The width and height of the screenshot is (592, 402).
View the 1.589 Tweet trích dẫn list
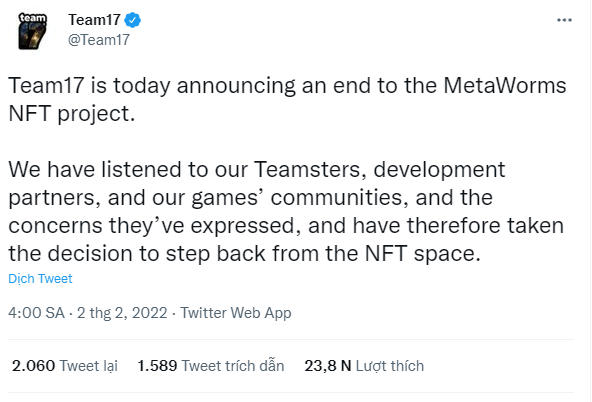tap(211, 366)
